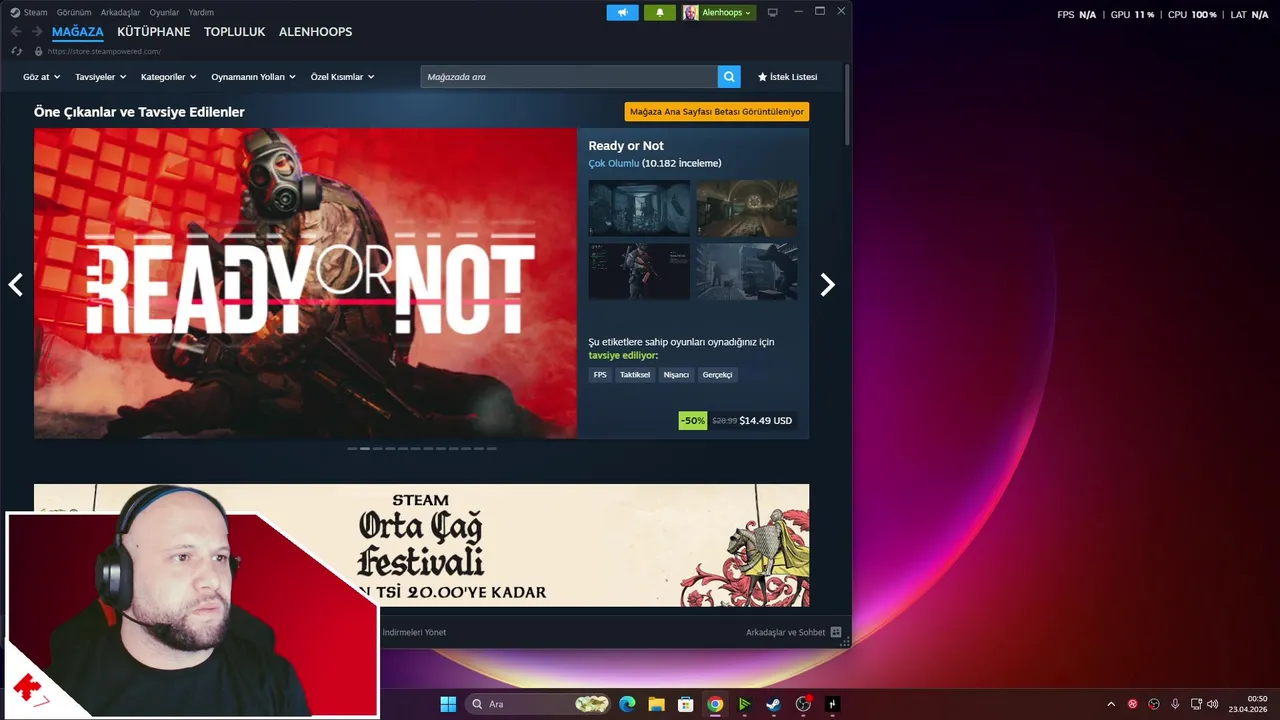Viewport: 1280px width, 720px height.
Task: Expand the Tavsiyeler dropdown
Action: (x=100, y=77)
